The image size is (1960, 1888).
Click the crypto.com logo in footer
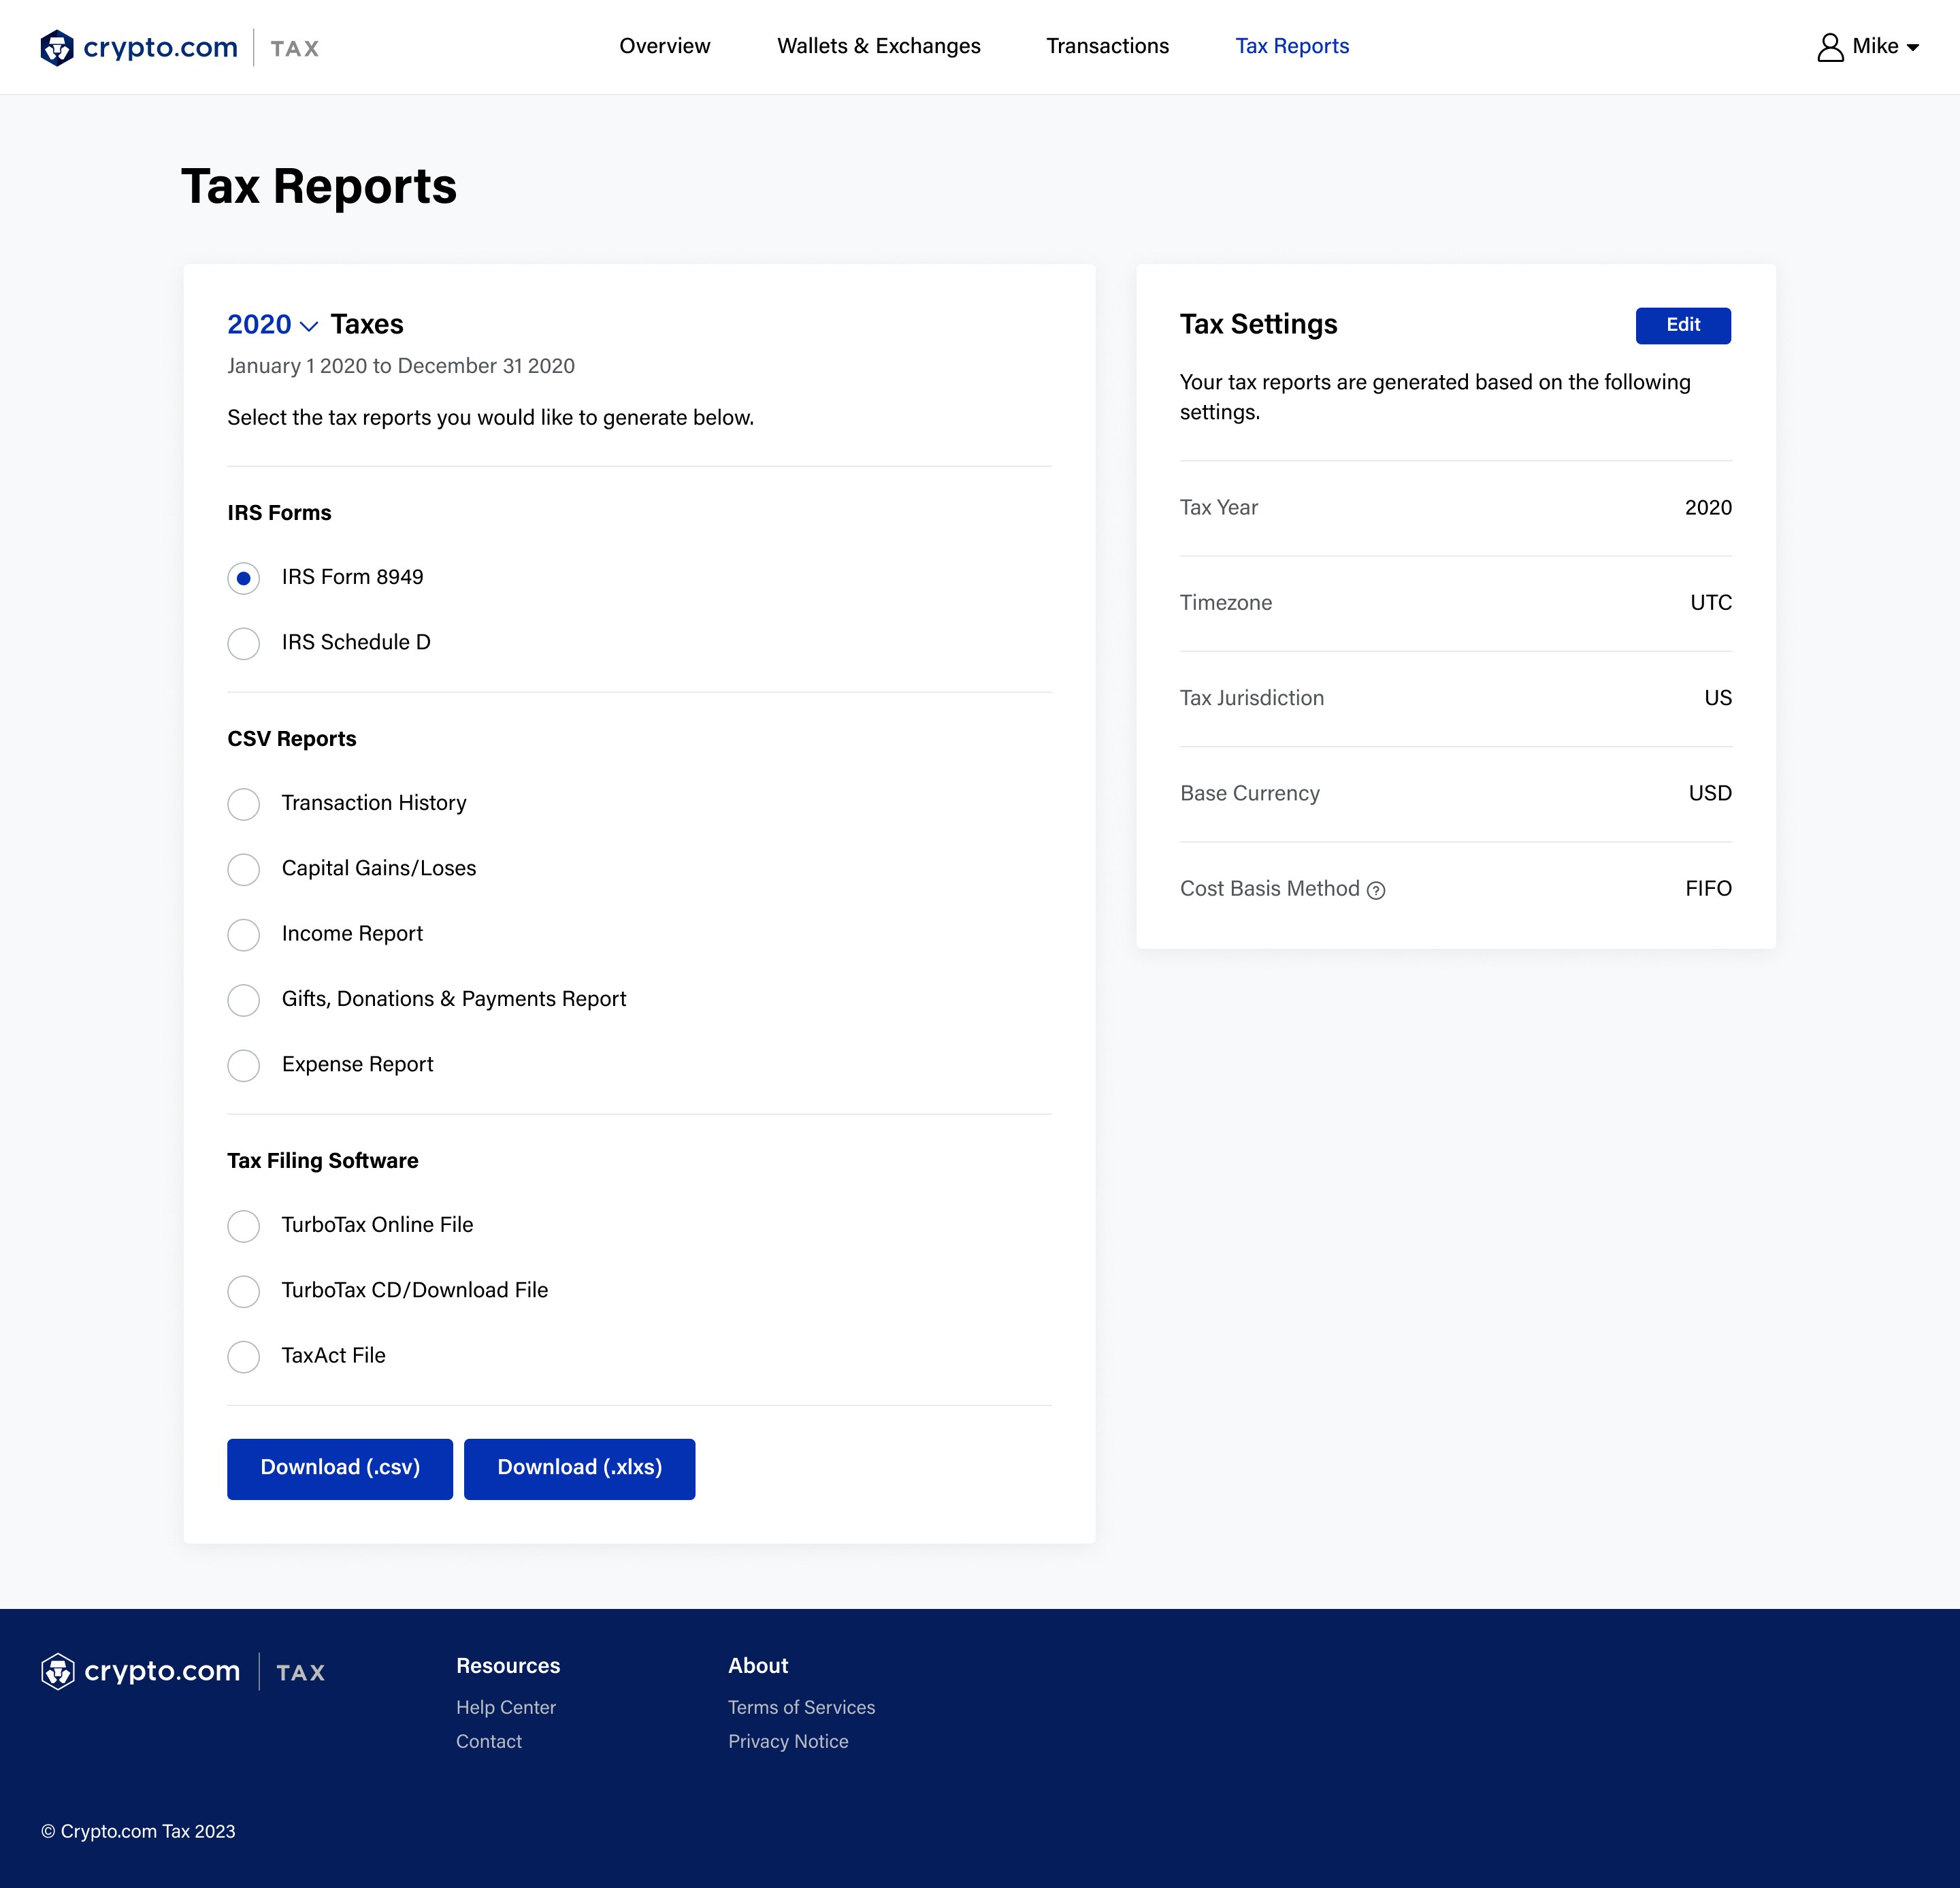(141, 1671)
